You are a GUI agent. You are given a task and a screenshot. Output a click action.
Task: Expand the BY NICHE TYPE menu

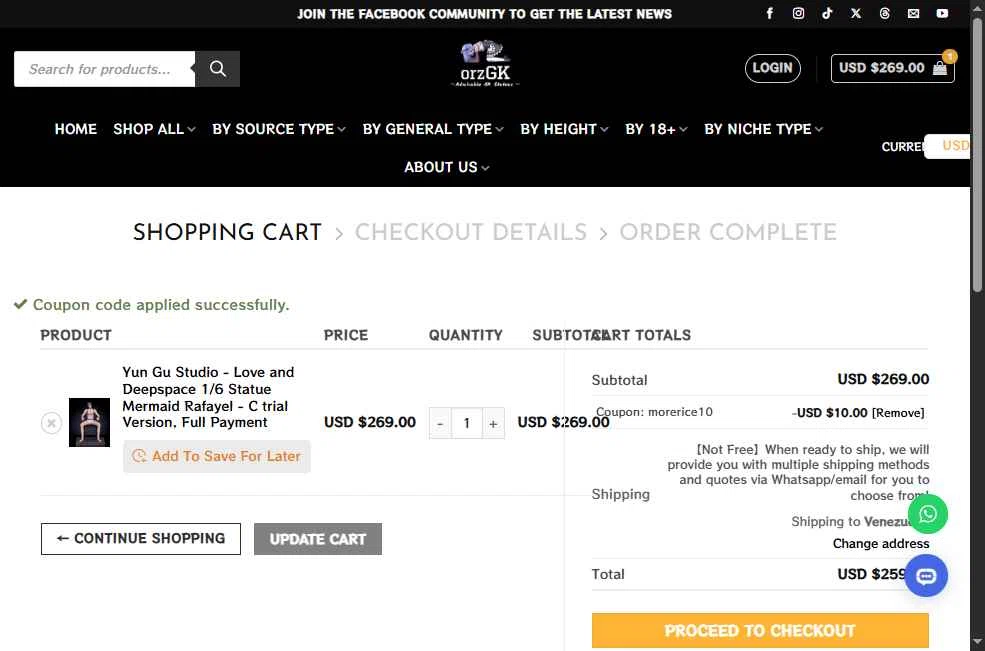pos(763,129)
